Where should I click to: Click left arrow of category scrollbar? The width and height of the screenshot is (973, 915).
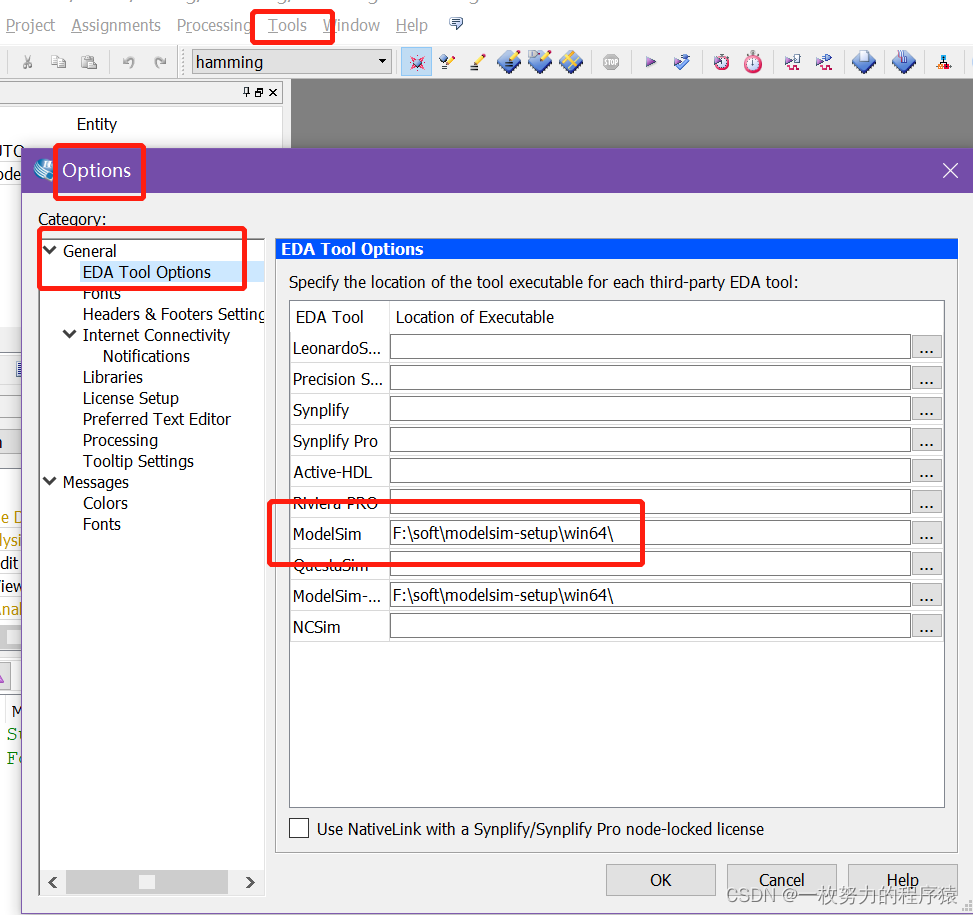coord(53,882)
